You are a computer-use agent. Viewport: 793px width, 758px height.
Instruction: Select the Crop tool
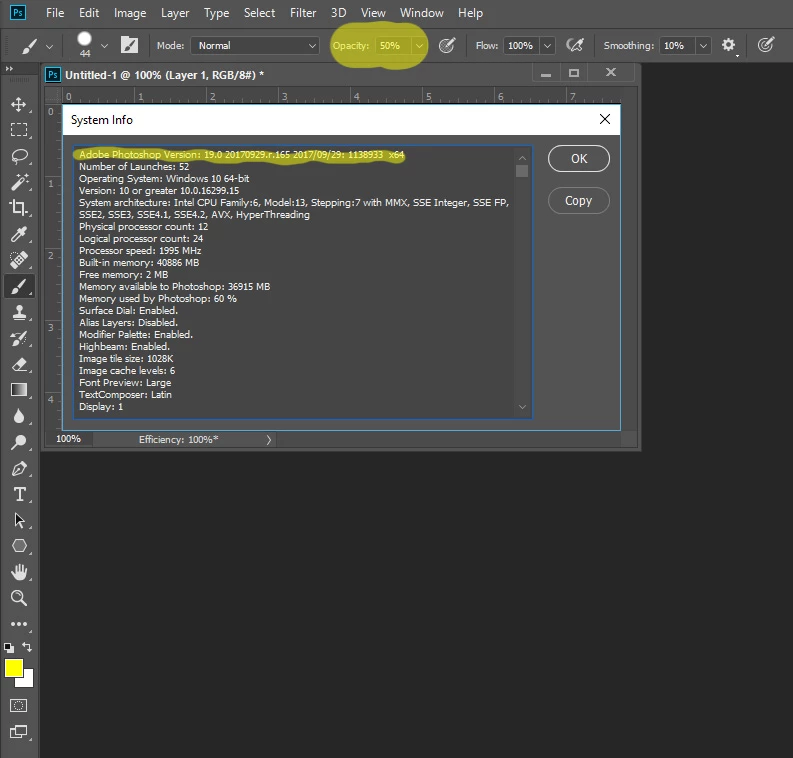(19, 207)
